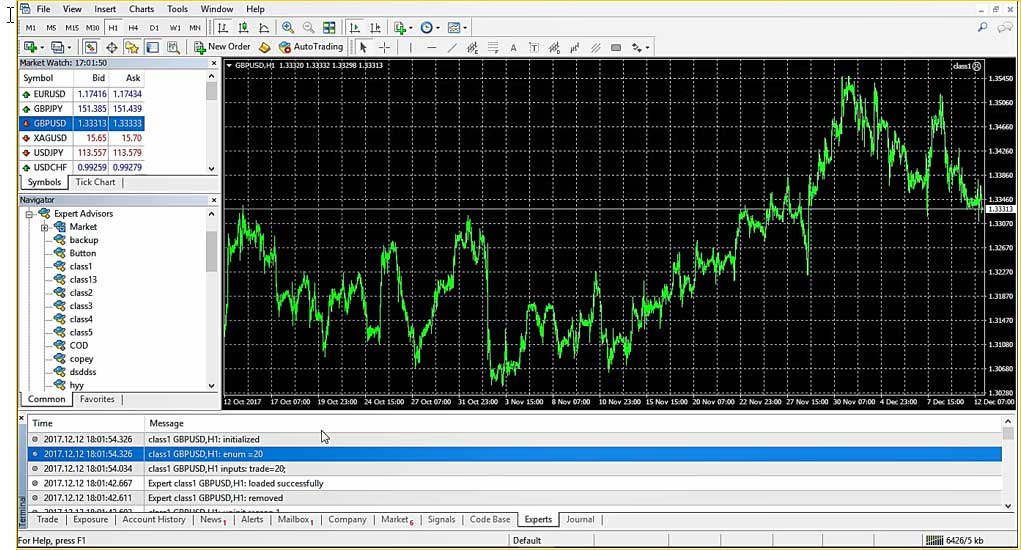
Task: Select the text label 'T' tool
Action: click(534, 47)
